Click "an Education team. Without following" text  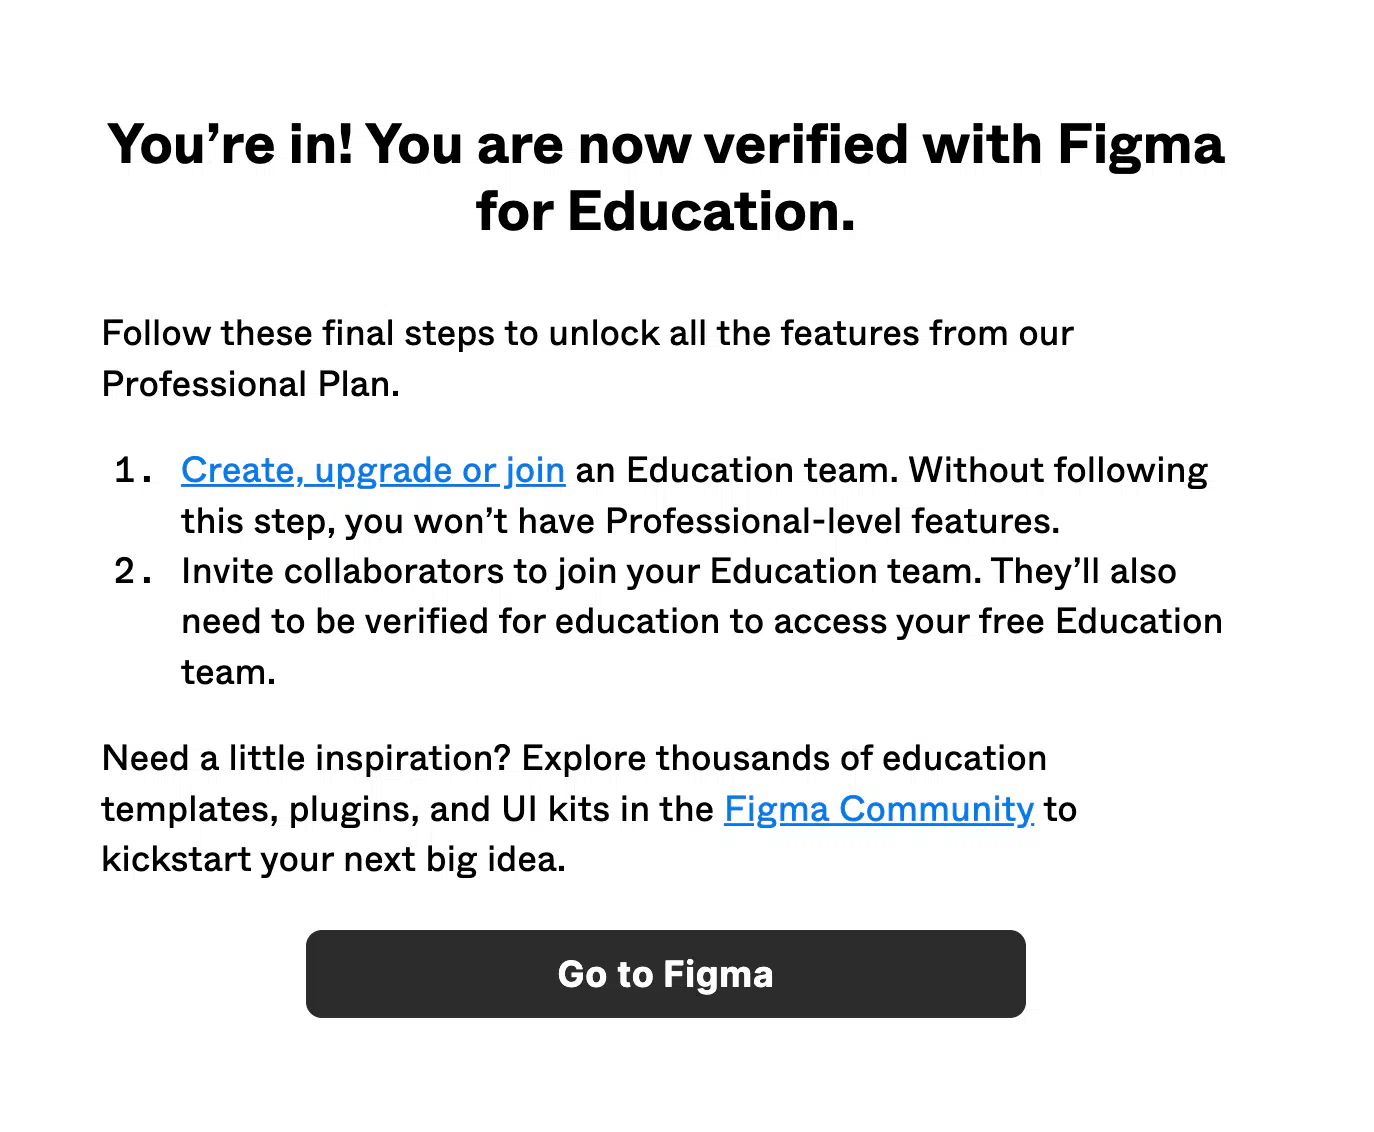click(892, 470)
